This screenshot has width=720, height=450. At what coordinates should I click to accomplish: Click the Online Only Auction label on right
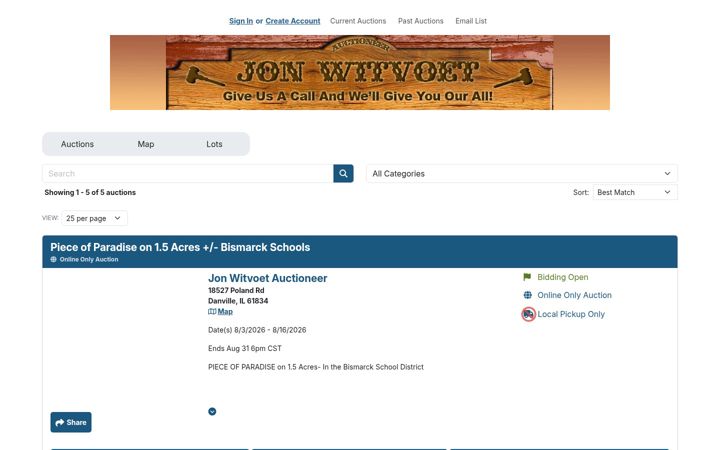[574, 295]
